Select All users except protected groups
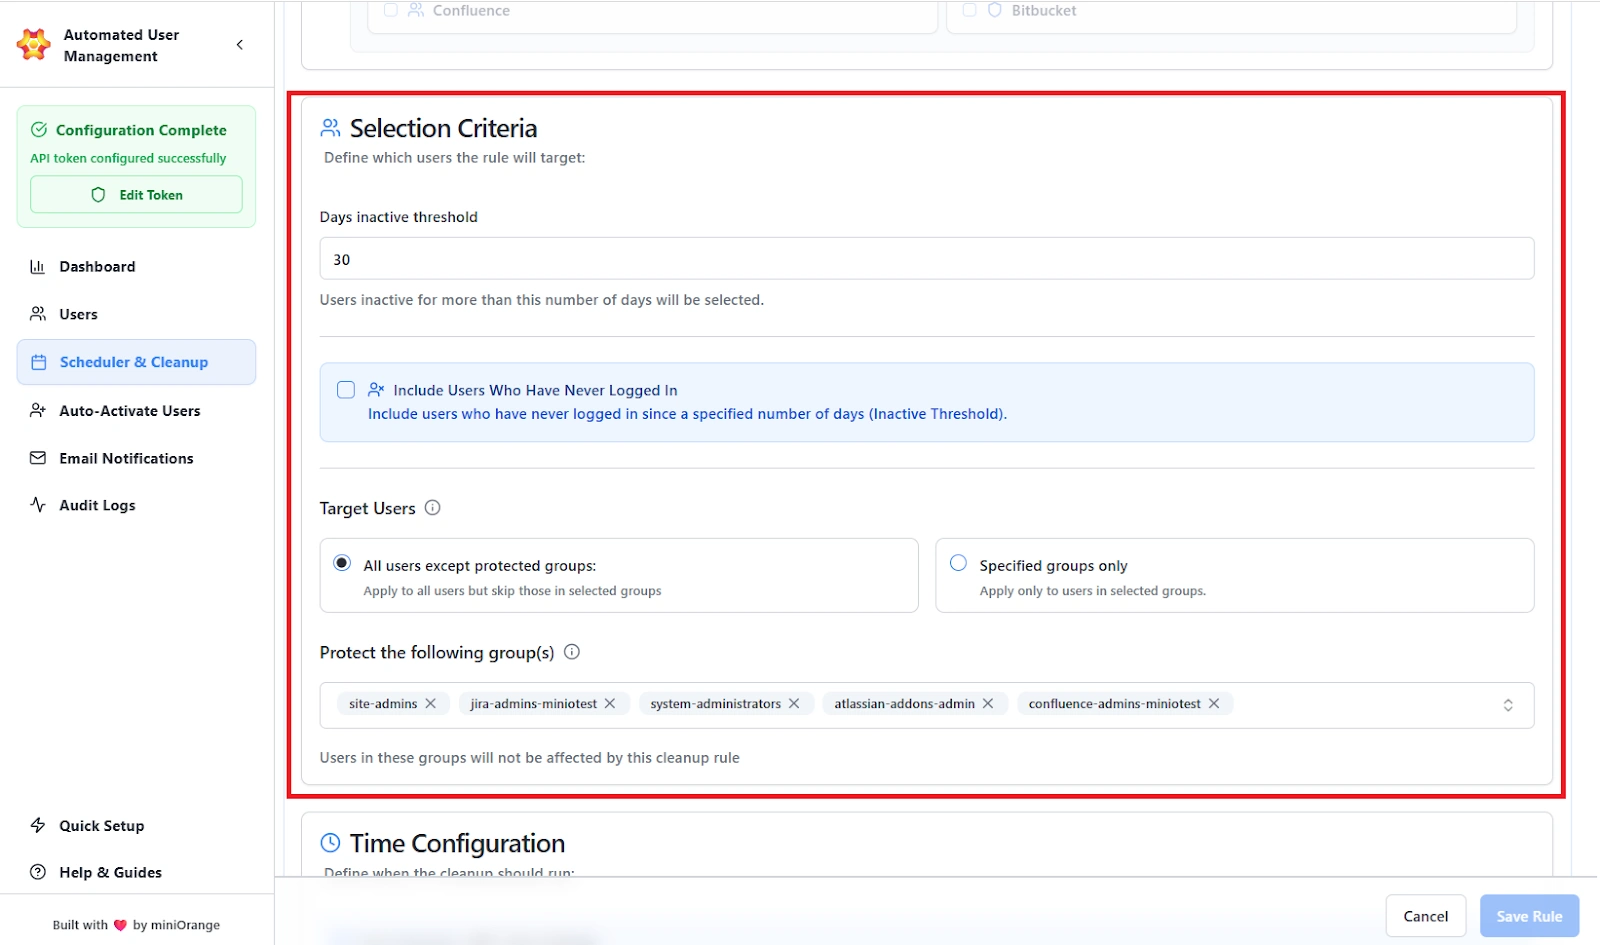1600x945 pixels. click(341, 562)
